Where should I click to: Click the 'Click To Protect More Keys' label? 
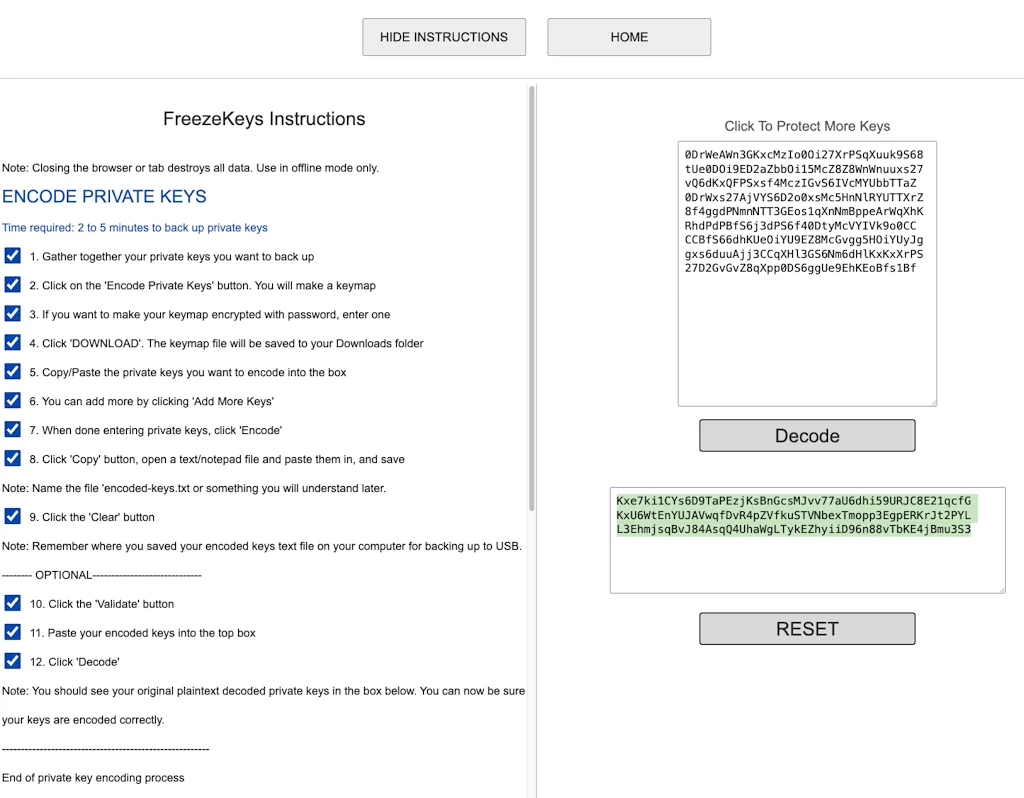[807, 126]
